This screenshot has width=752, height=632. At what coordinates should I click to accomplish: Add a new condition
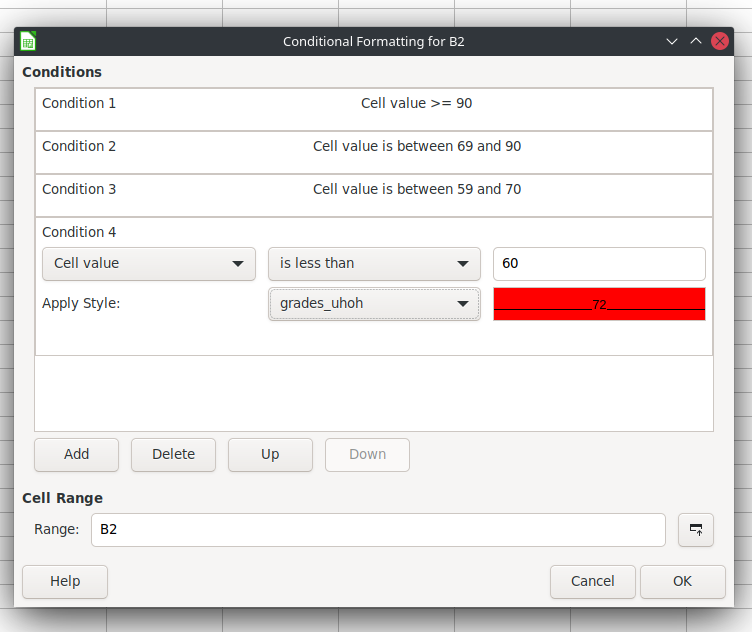pos(76,455)
